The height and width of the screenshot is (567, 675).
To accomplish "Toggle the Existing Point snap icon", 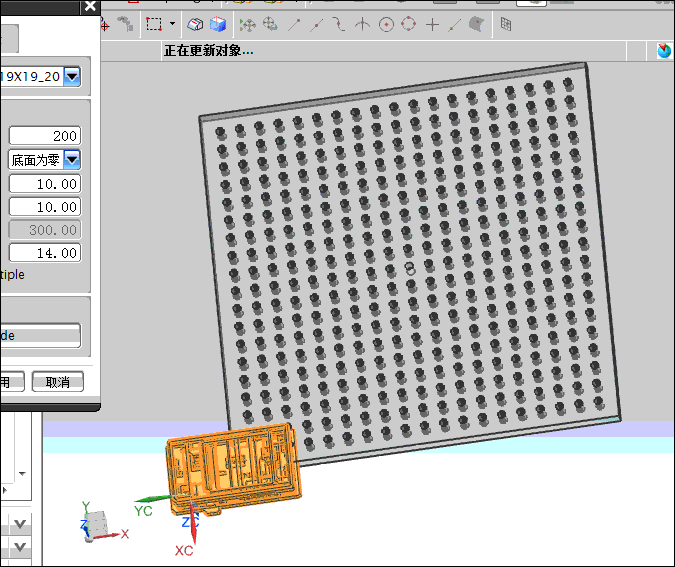I will [x=432, y=25].
